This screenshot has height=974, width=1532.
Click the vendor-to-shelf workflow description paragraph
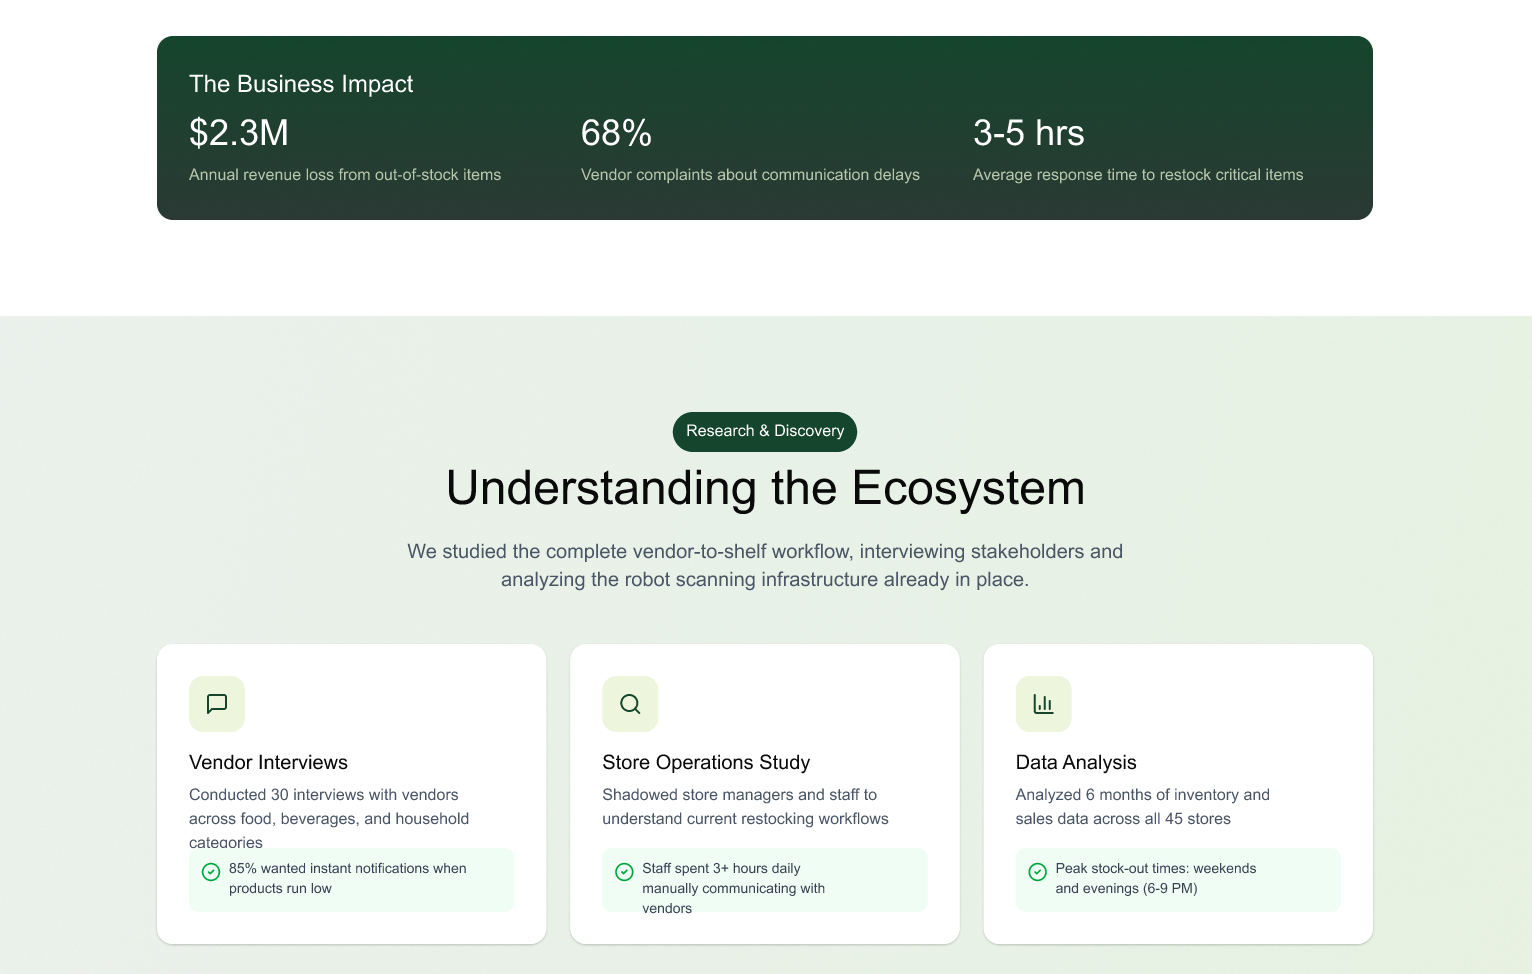coord(765,565)
